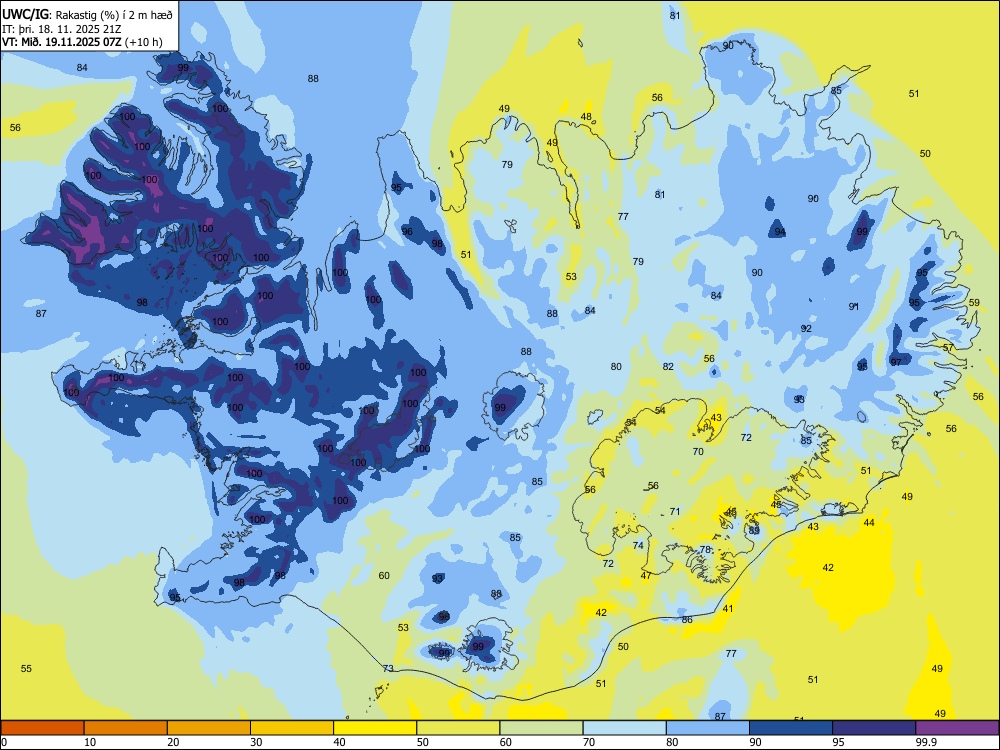Click the humidity value '60' on the map

coord(384,575)
